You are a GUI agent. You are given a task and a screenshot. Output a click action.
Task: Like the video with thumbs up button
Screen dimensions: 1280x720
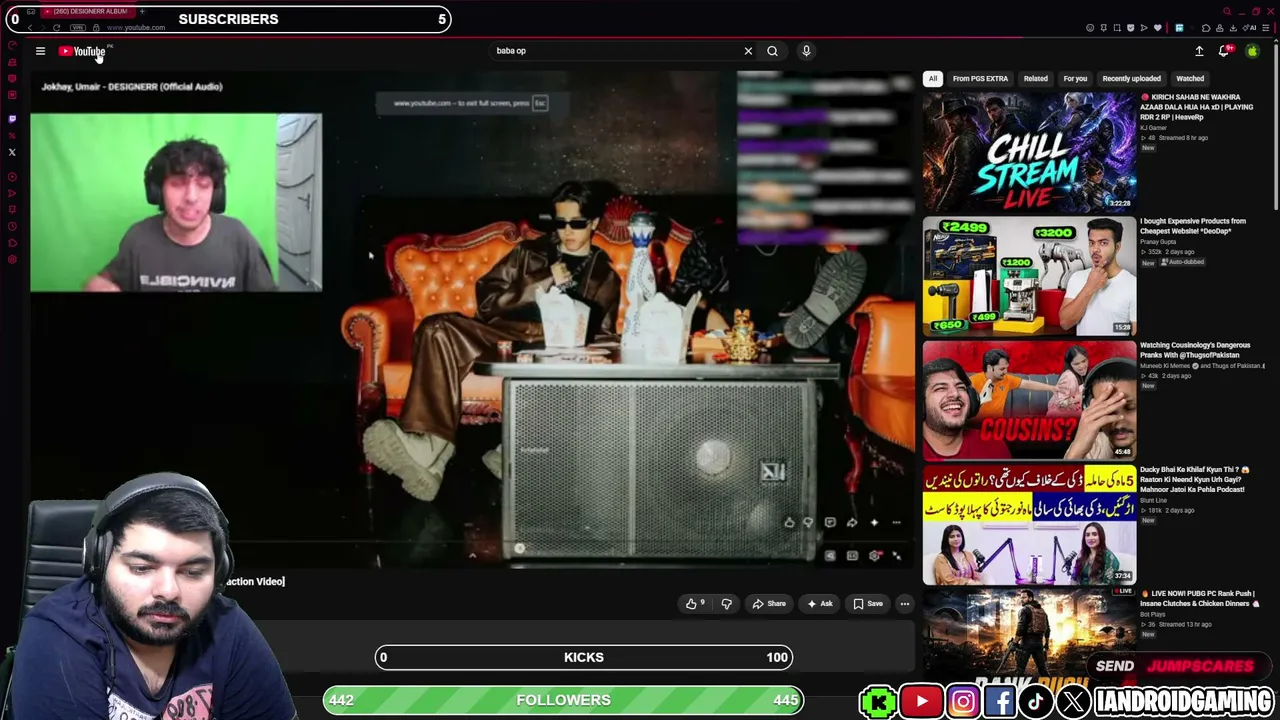click(x=695, y=604)
